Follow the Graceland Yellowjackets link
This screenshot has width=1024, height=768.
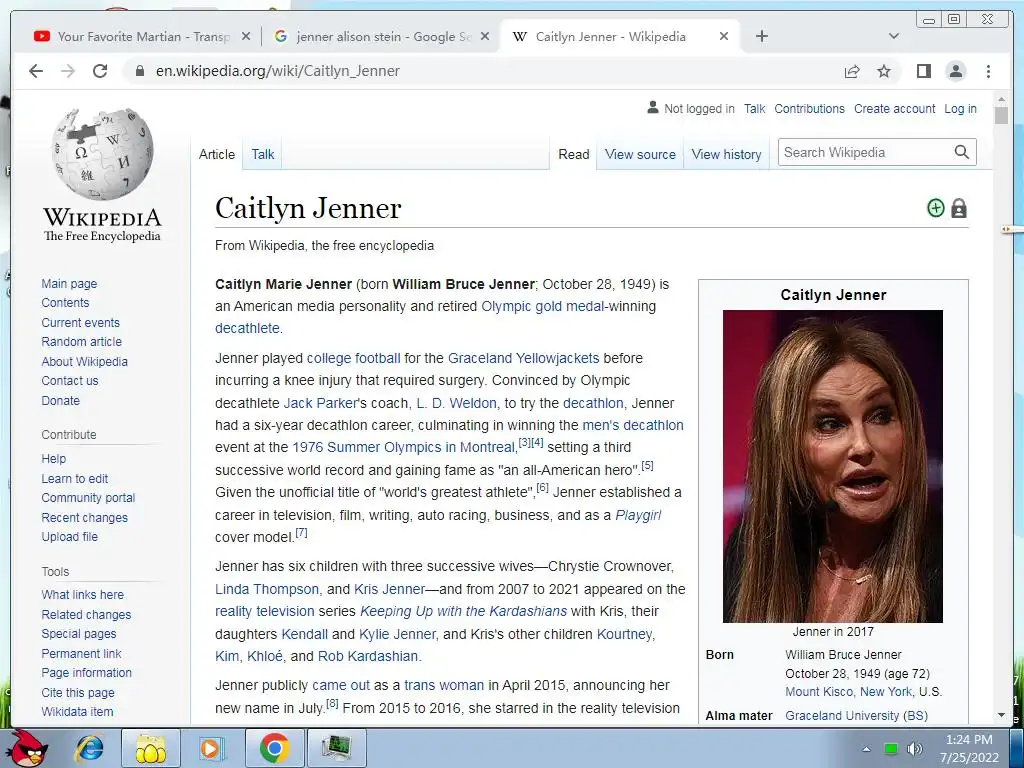pos(523,358)
